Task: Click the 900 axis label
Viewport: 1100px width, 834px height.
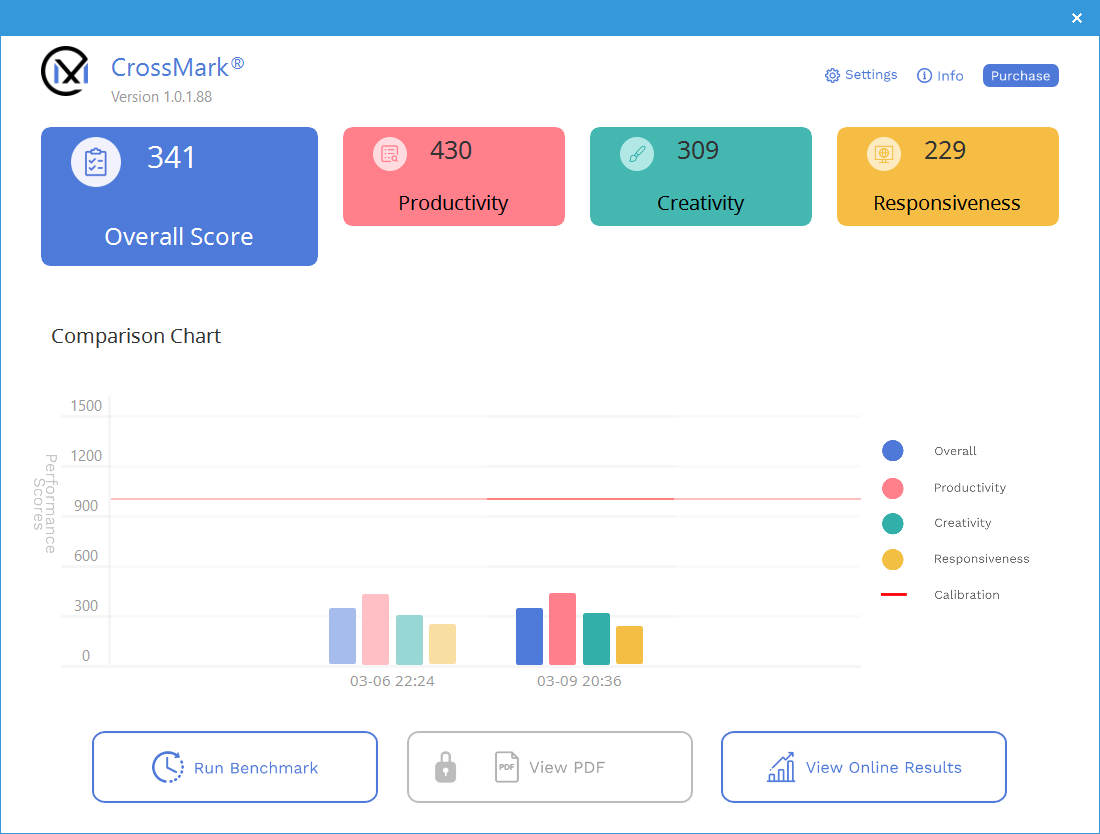Action: 86,506
